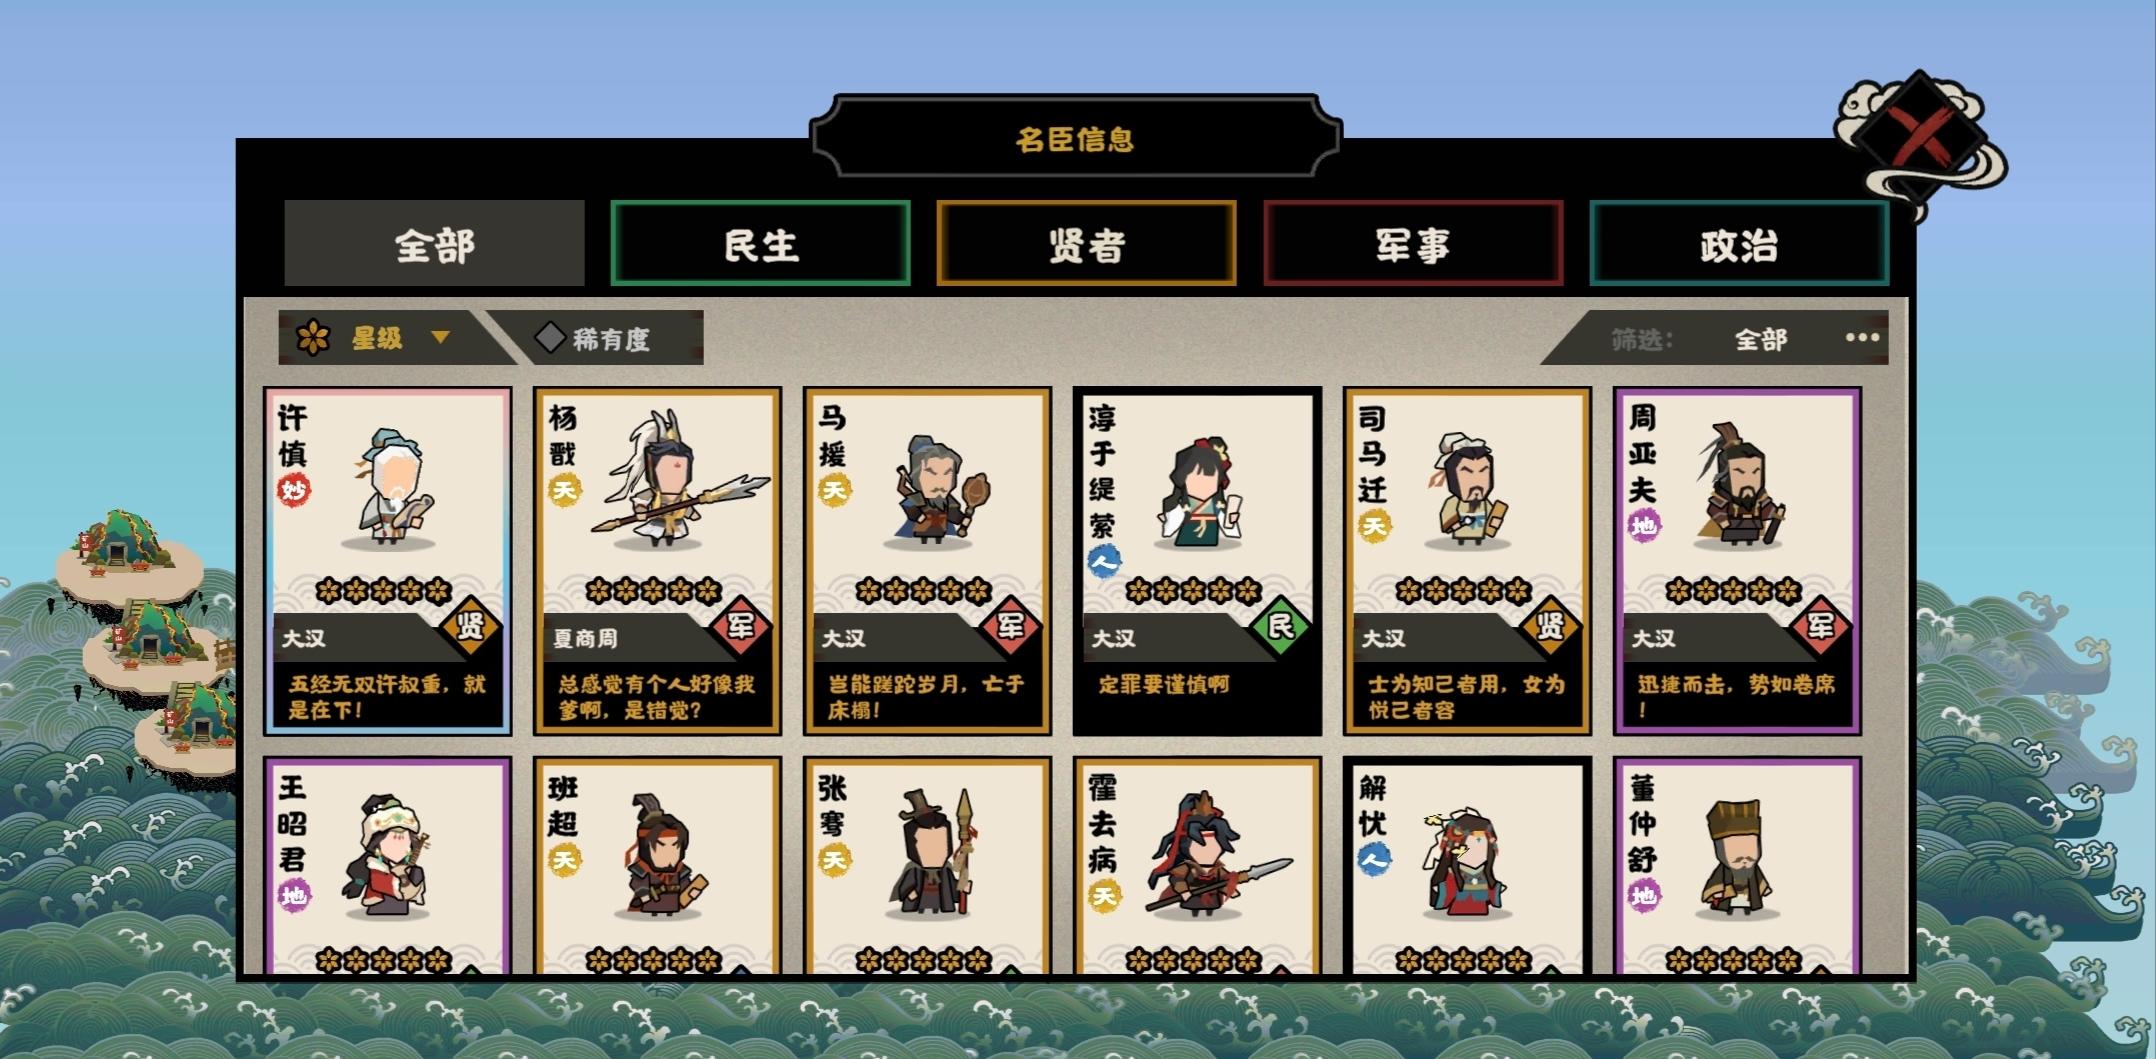
Task: Click the yellow 天 badge on 马援's card
Action: coord(833,490)
